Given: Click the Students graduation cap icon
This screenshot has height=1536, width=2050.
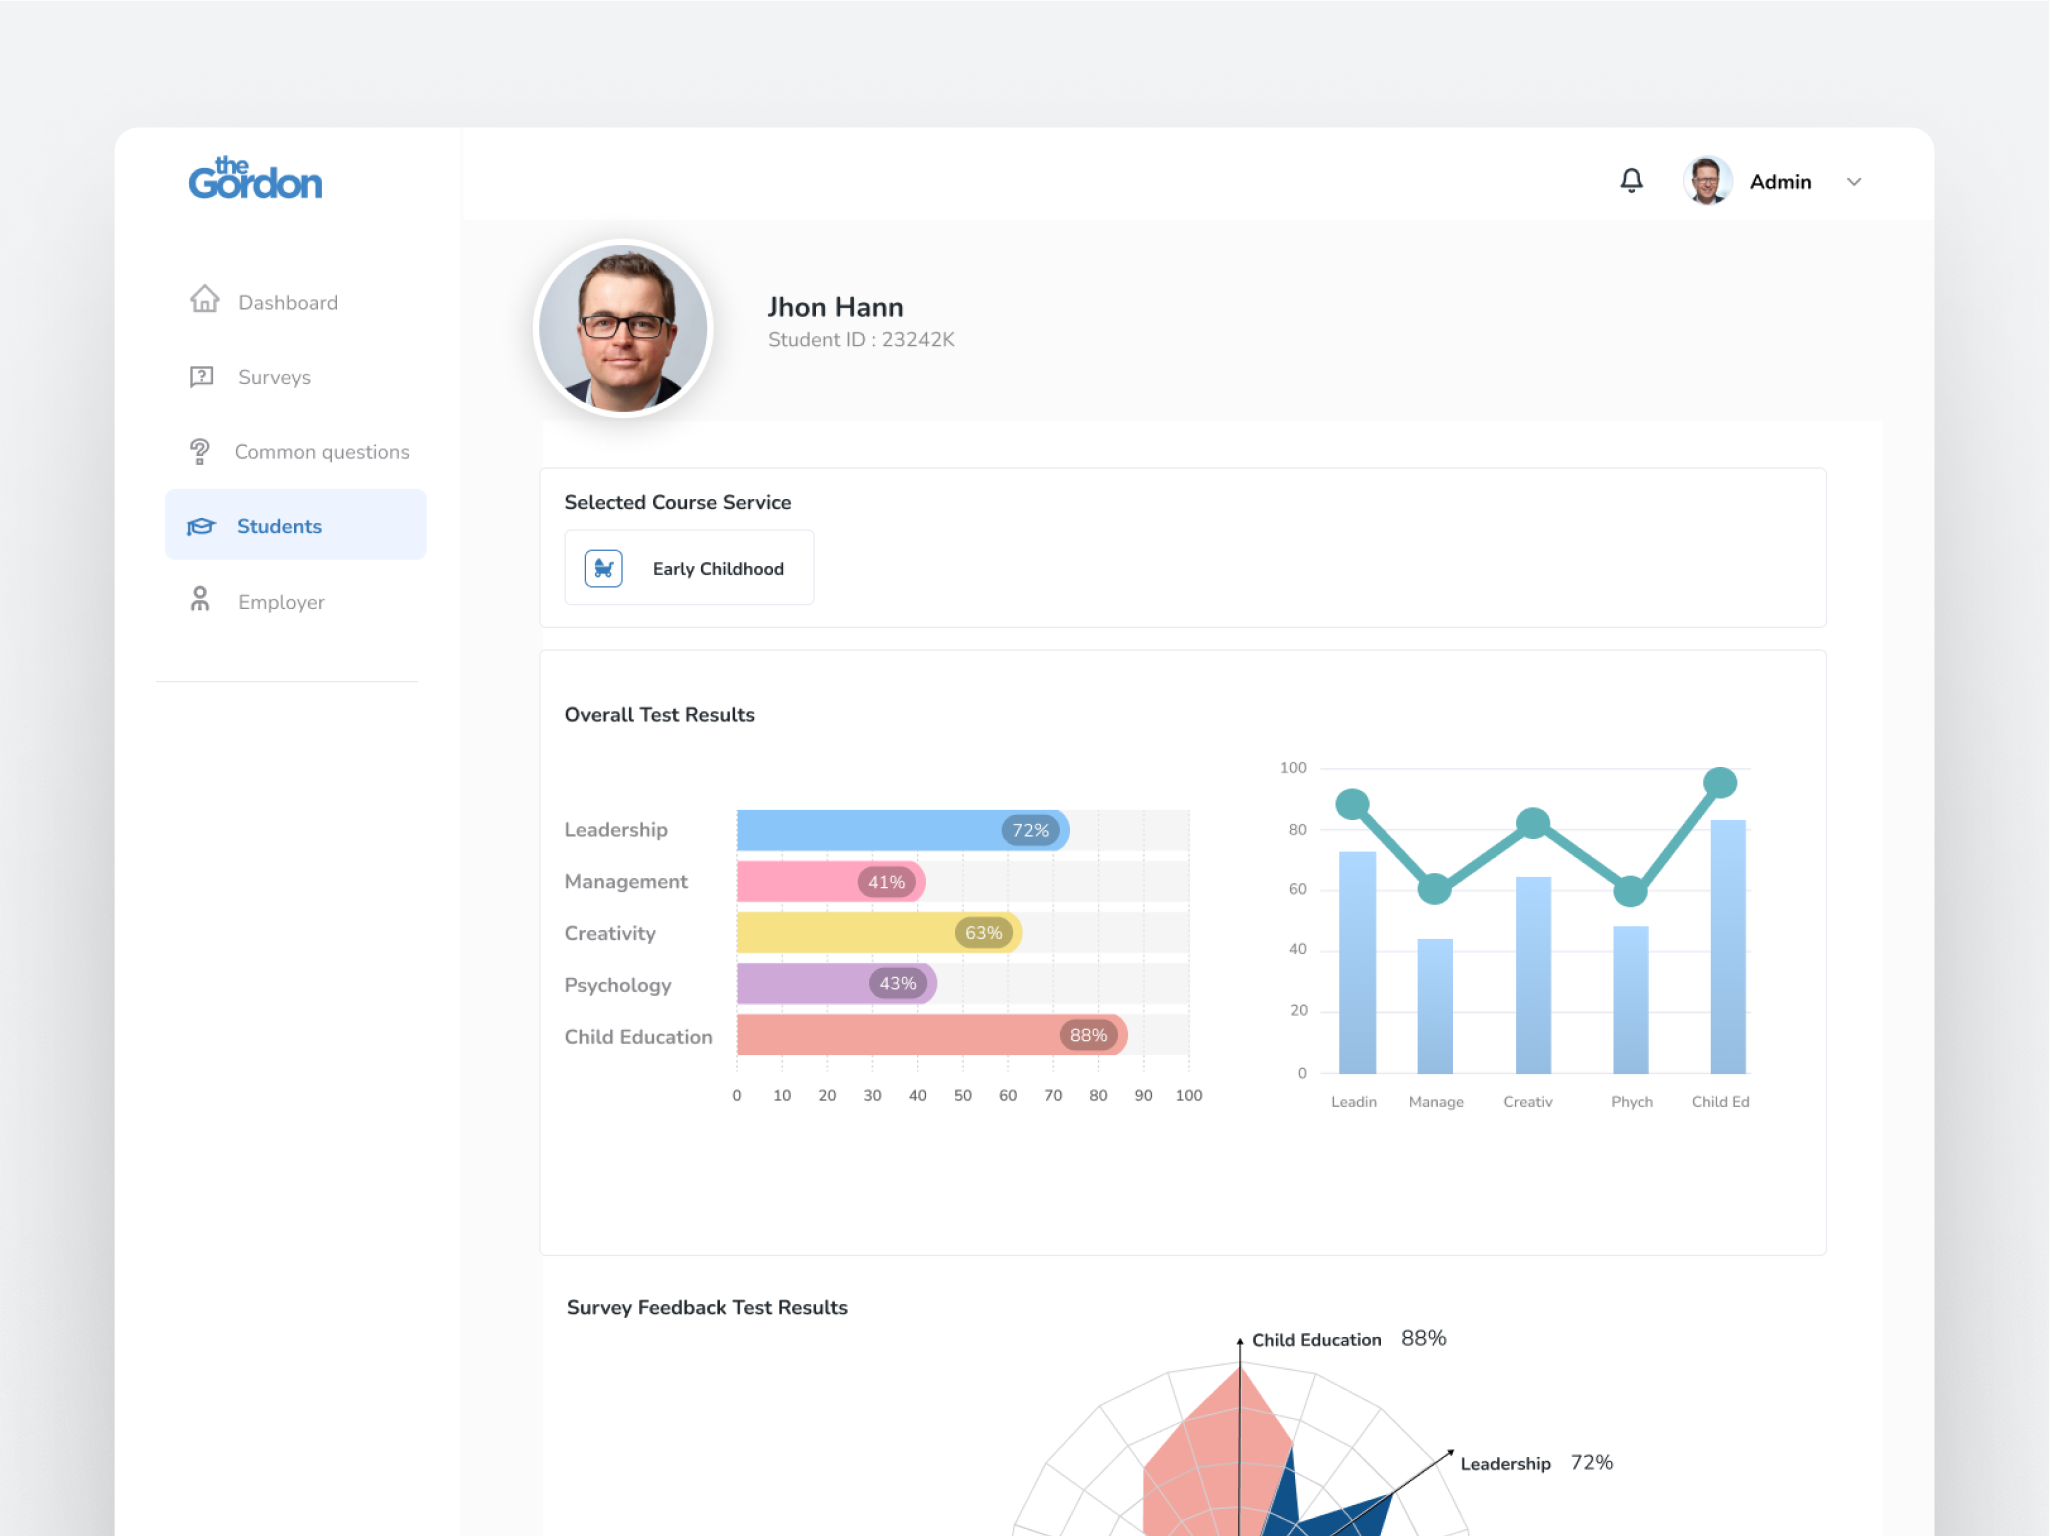Looking at the screenshot, I should pyautogui.click(x=201, y=526).
